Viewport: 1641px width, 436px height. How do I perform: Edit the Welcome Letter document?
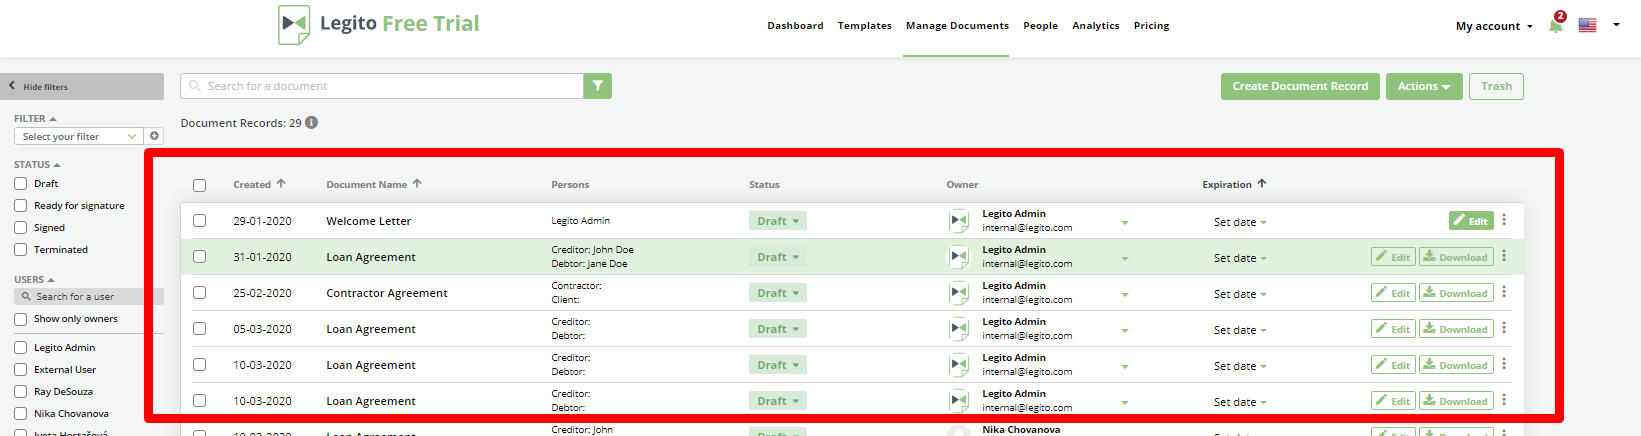click(1471, 221)
